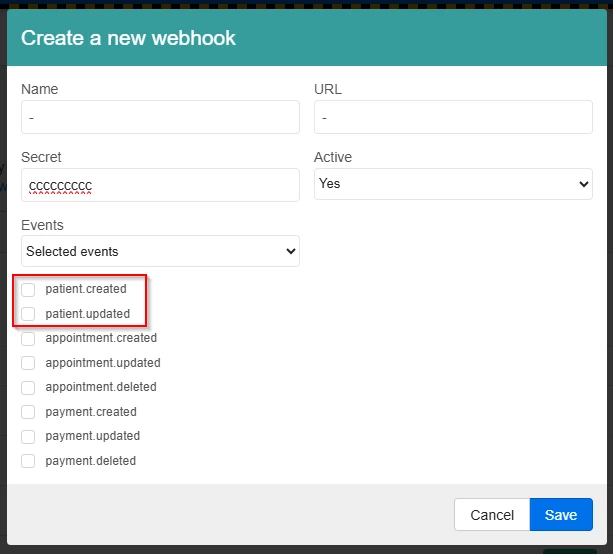613x554 pixels.
Task: Click the URL field label
Action: [x=328, y=89]
